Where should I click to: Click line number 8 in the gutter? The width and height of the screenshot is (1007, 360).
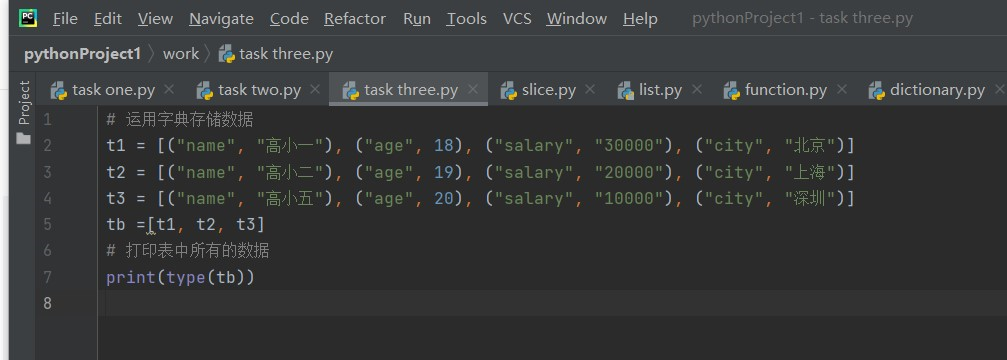[x=47, y=303]
